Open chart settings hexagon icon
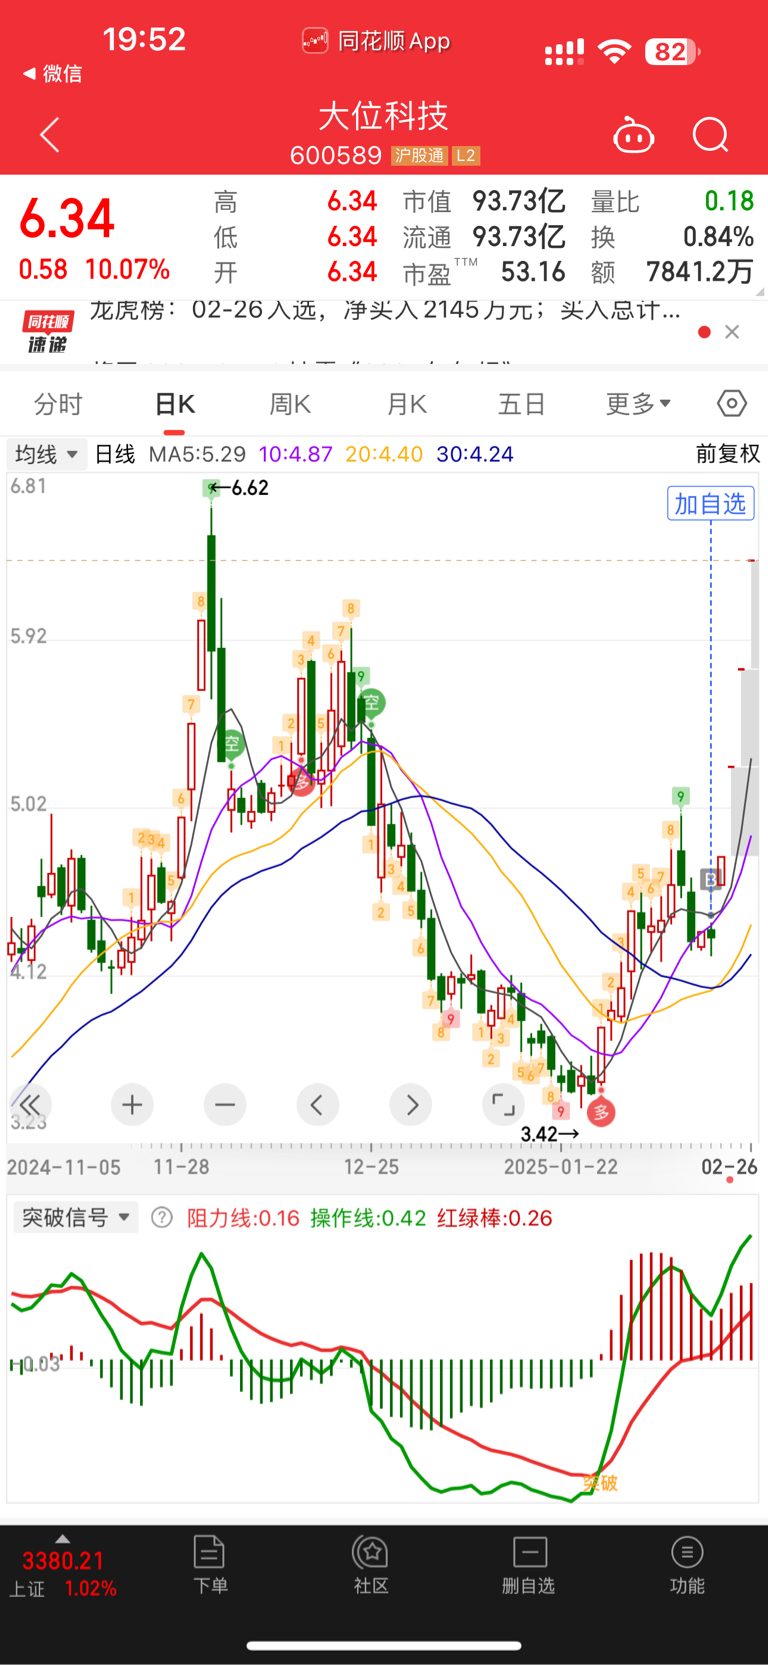 [732, 403]
